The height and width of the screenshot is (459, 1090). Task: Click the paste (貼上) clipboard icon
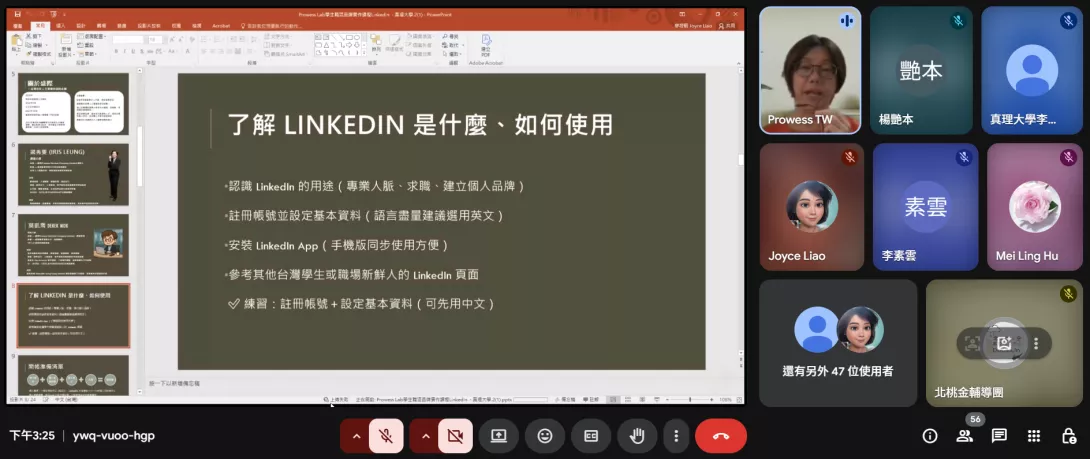(x=16, y=42)
